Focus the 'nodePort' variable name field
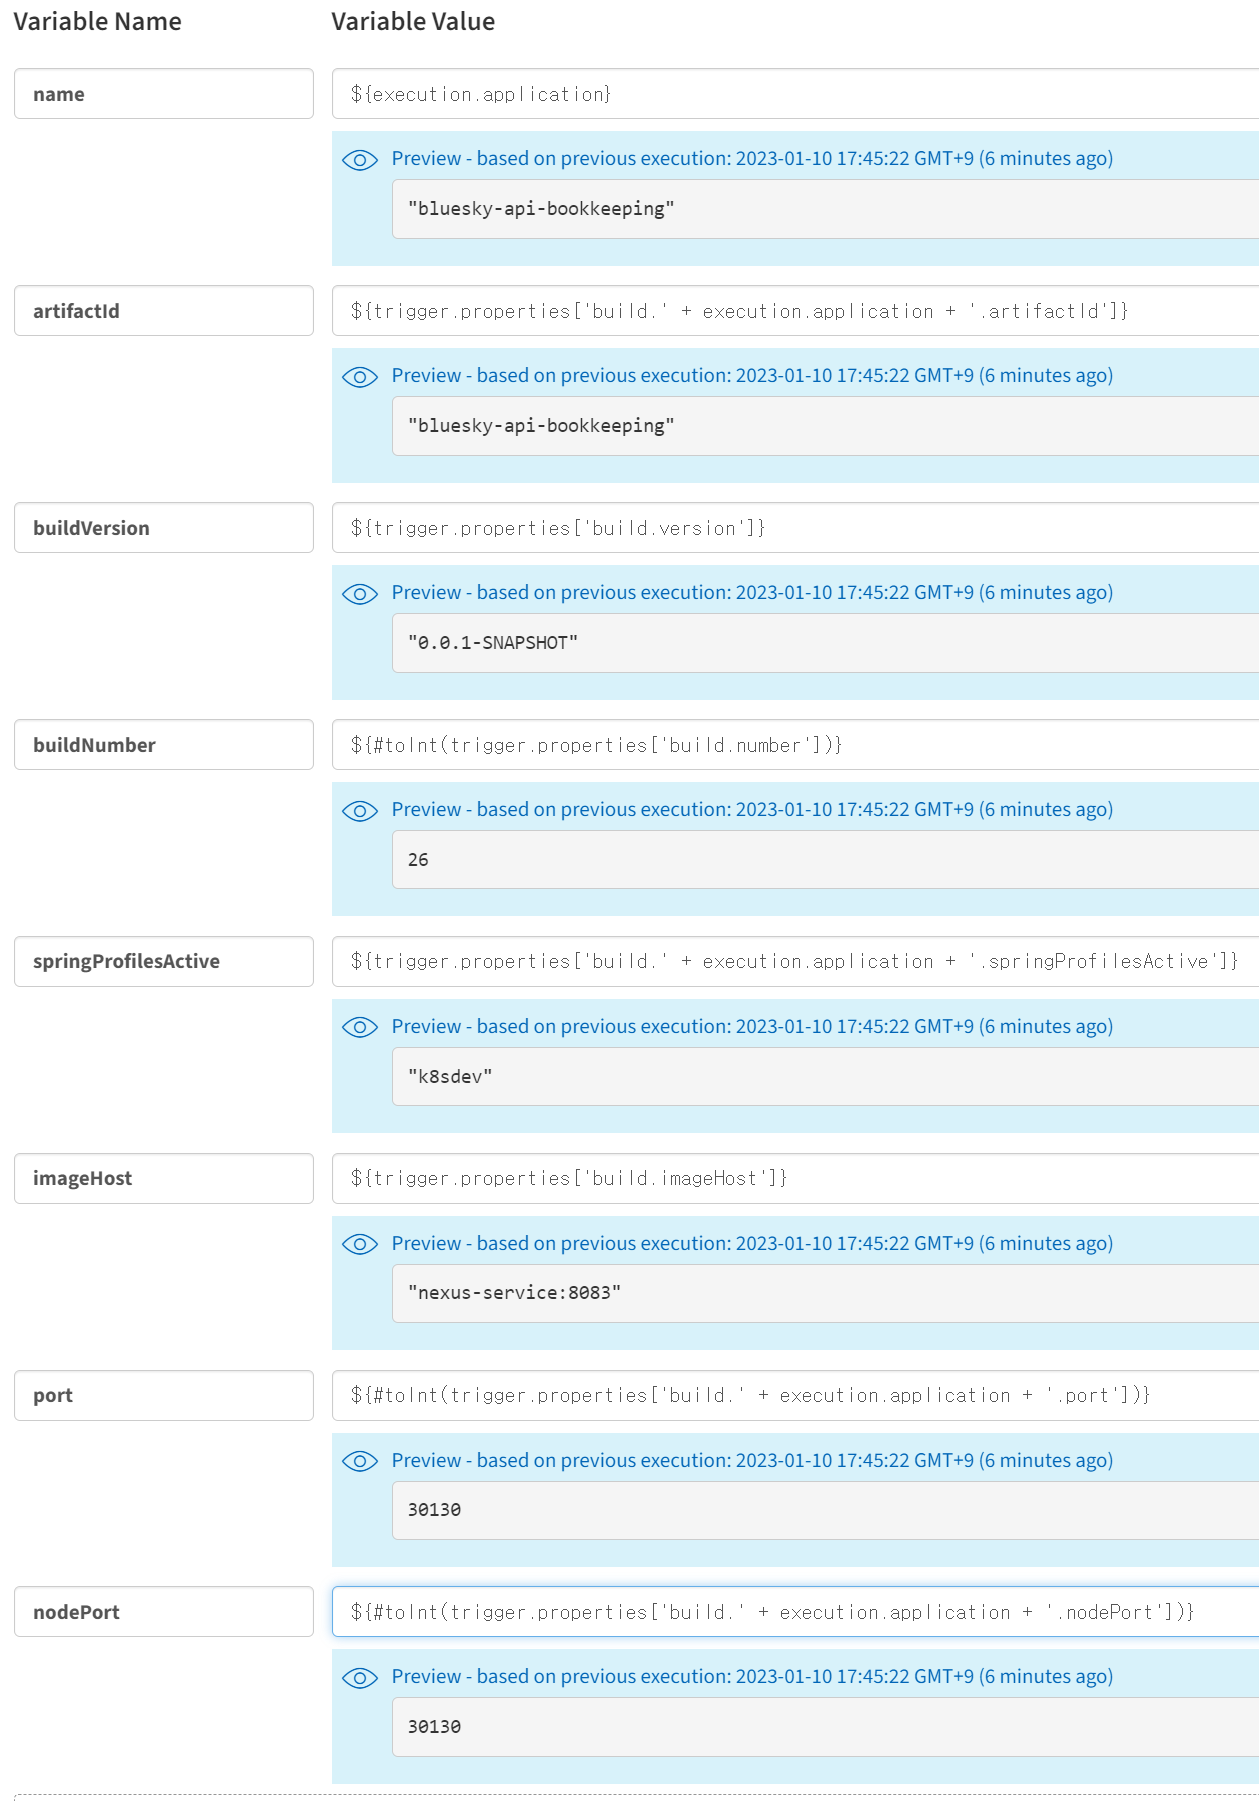 (x=164, y=1612)
